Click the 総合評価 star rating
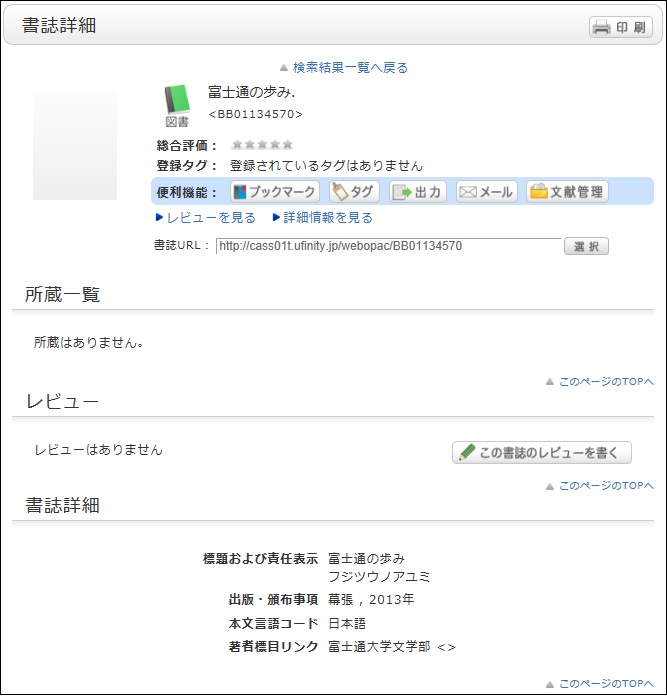This screenshot has height=696, width=667. (x=262, y=144)
